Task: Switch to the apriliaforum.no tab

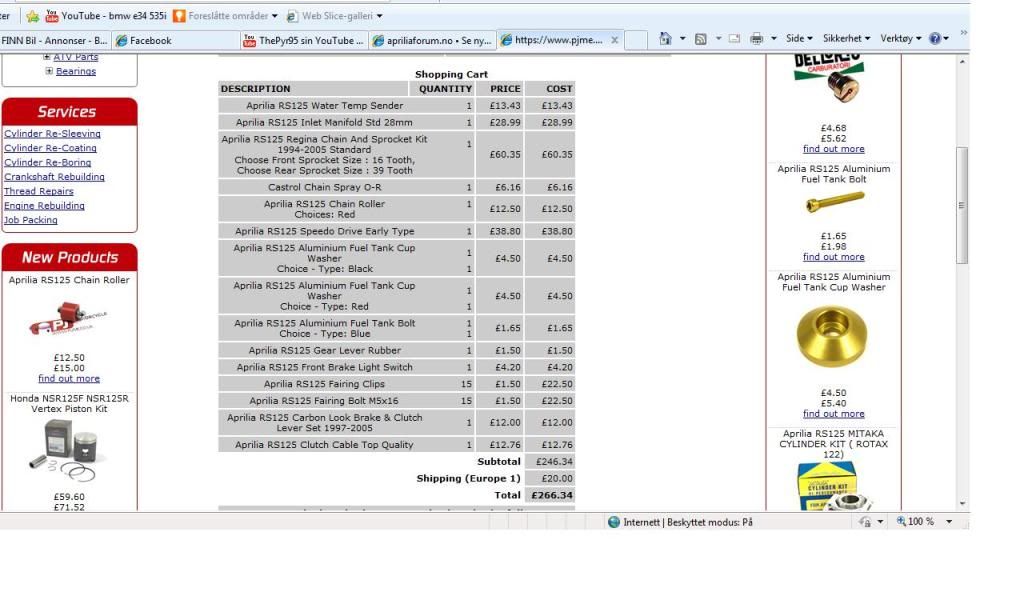Action: coord(432,41)
